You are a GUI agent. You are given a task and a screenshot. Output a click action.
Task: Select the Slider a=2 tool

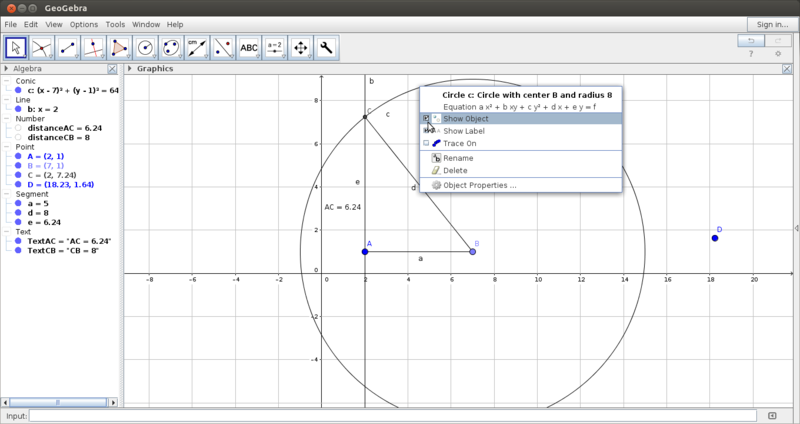coord(275,48)
